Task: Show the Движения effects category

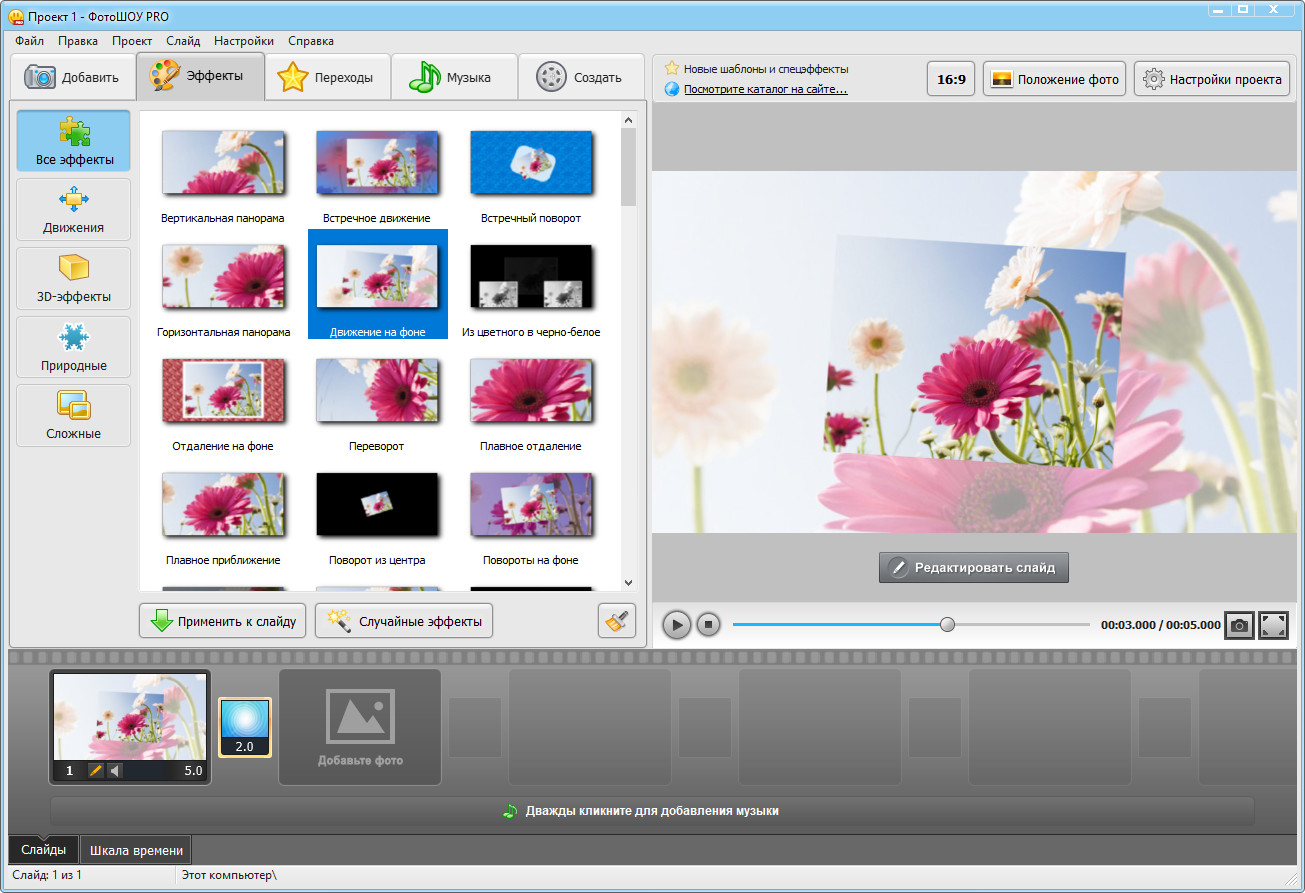Action: [x=73, y=209]
